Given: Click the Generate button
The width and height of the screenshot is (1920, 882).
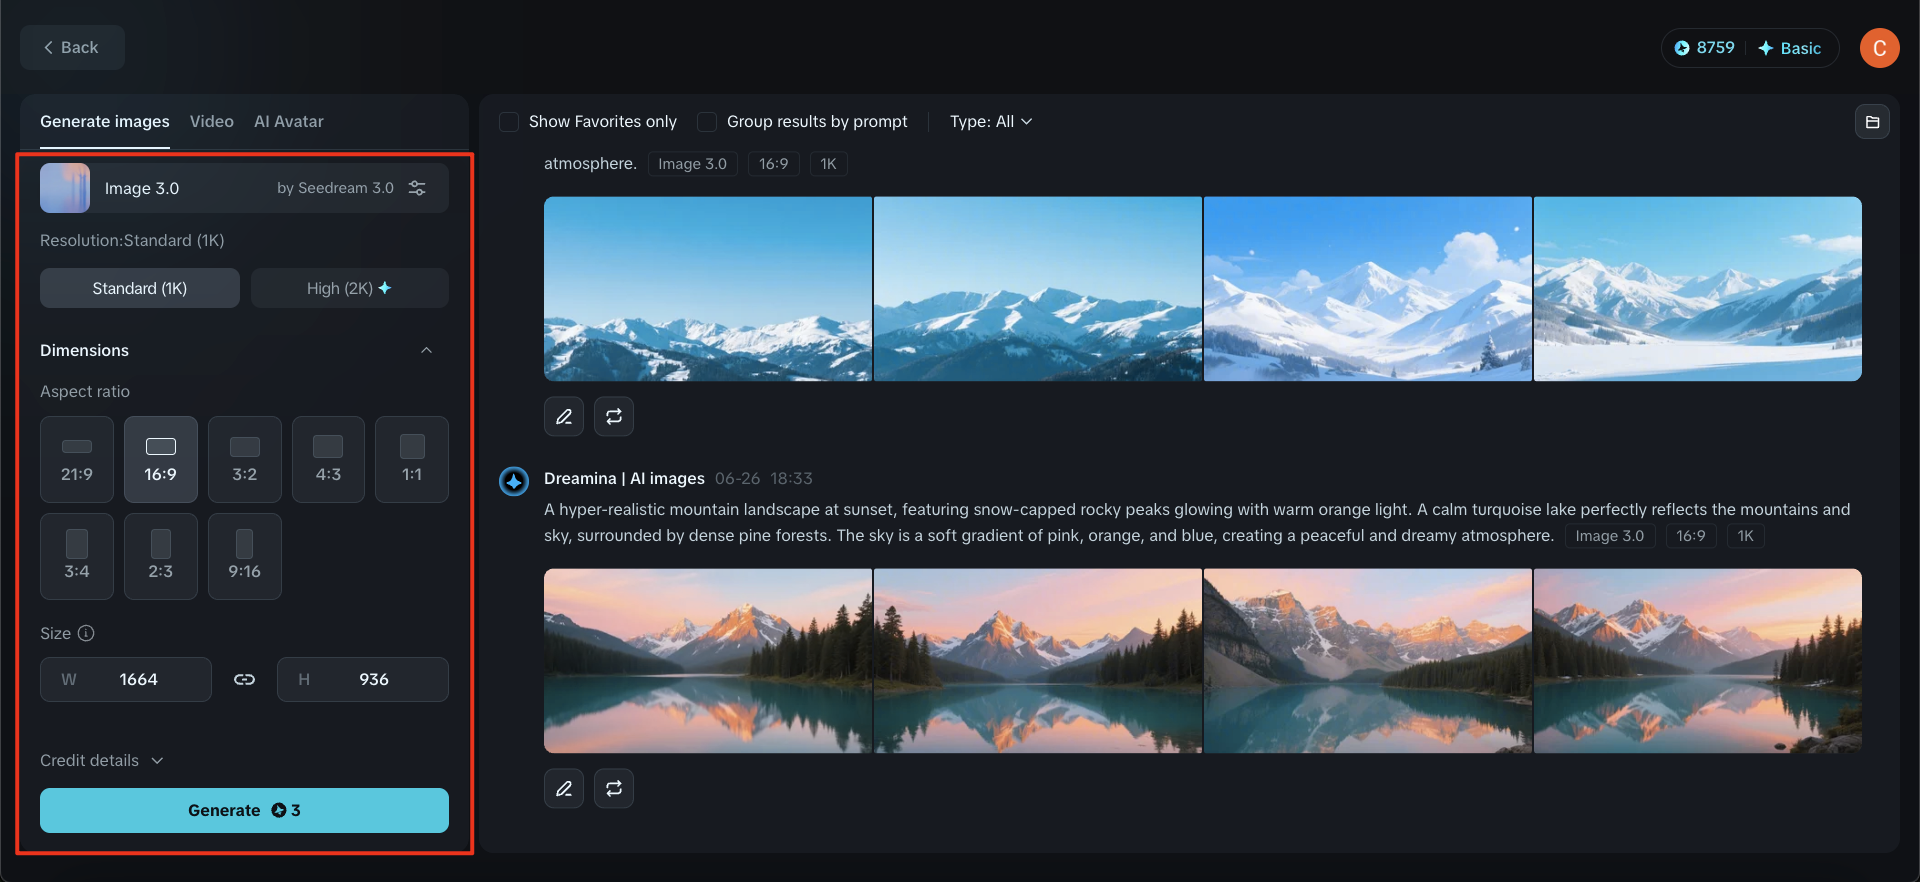Looking at the screenshot, I should tap(244, 810).
